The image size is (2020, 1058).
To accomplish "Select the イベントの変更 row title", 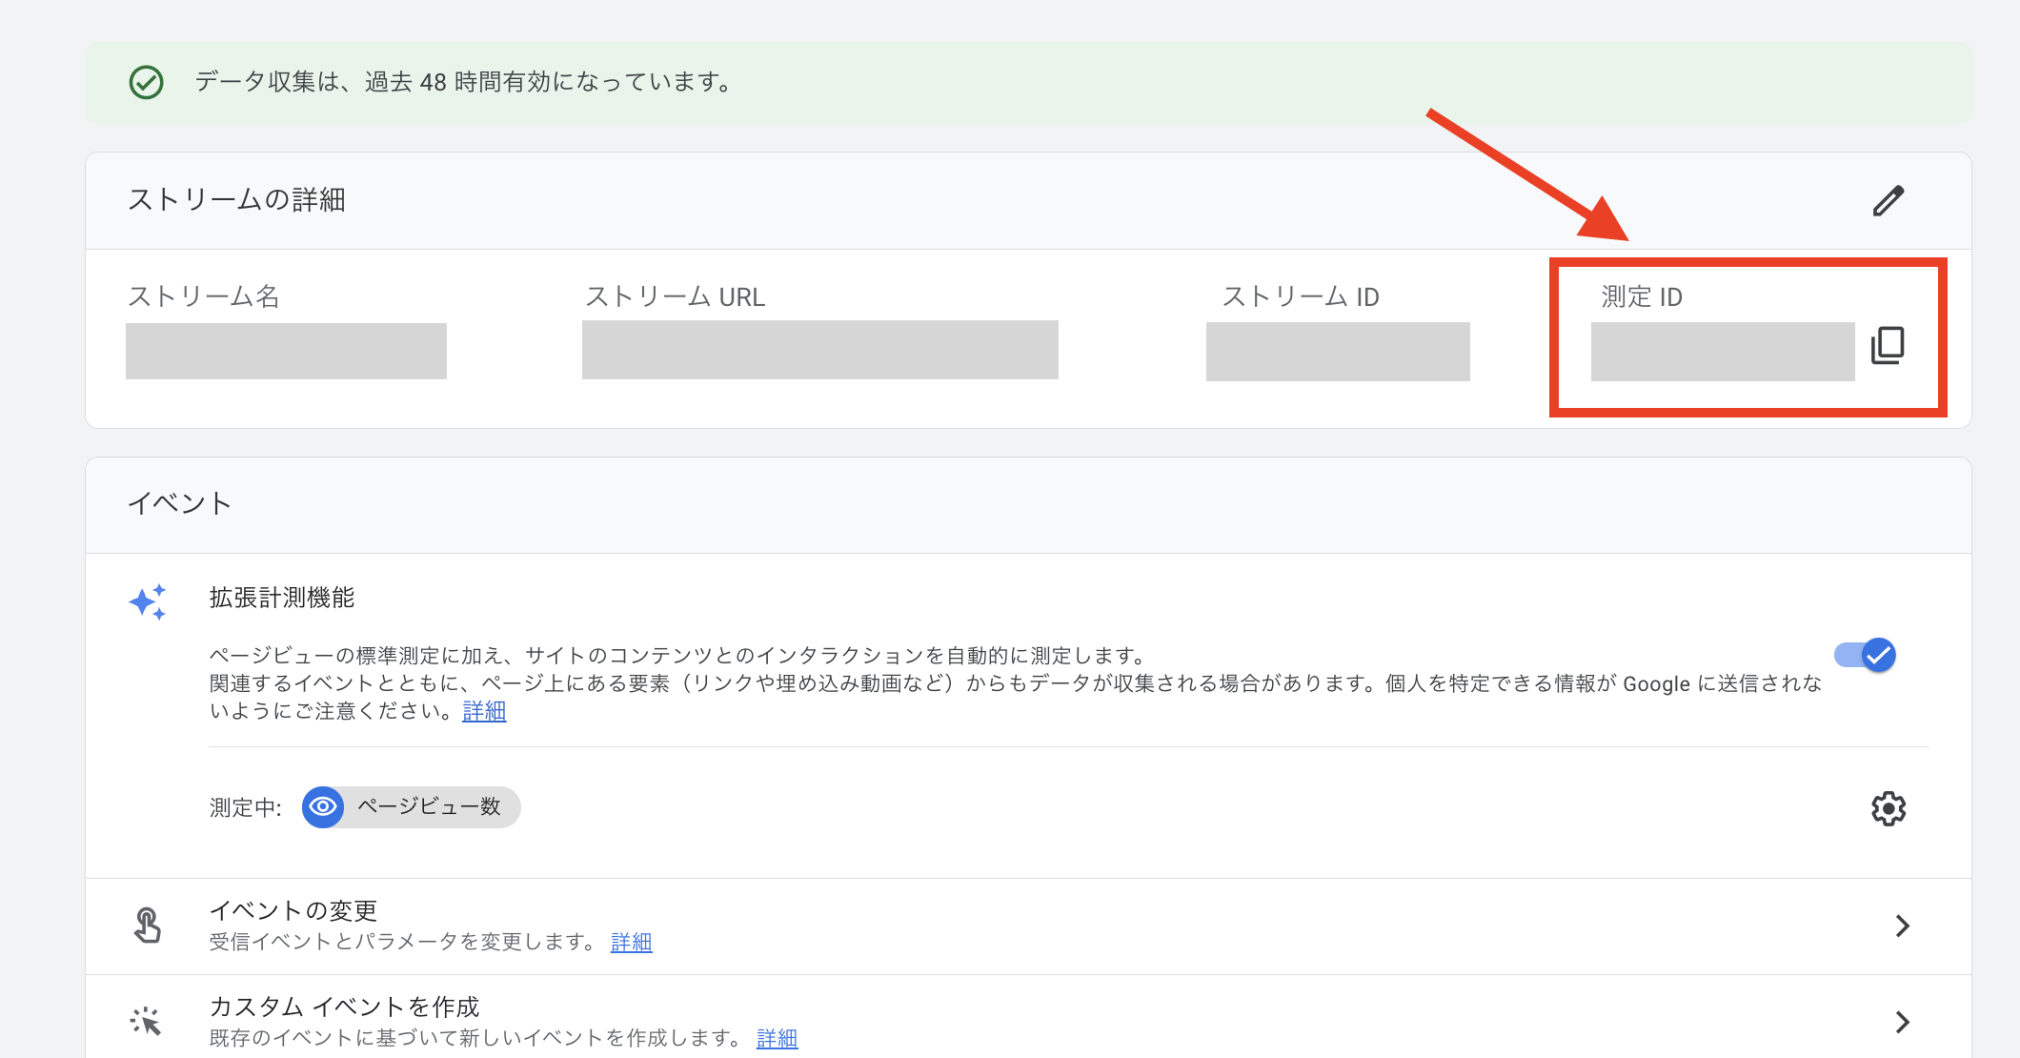I will [293, 910].
